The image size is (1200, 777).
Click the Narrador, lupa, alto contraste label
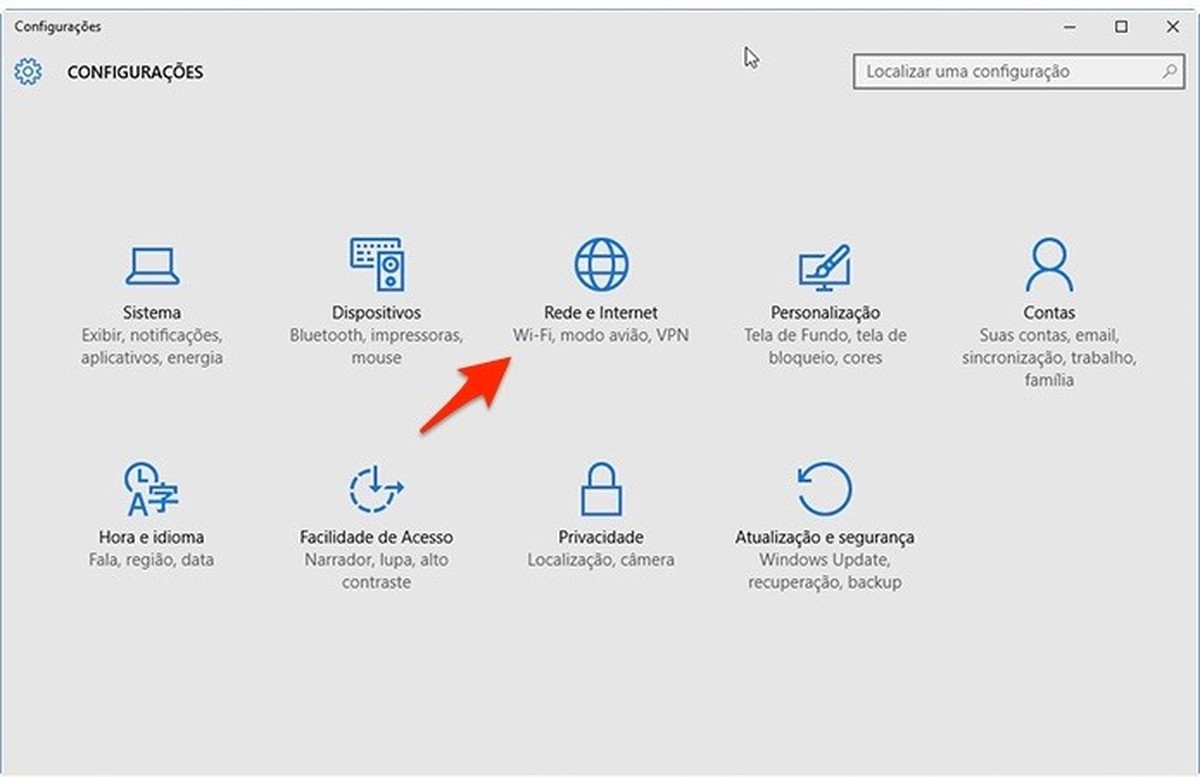pyautogui.click(x=376, y=571)
